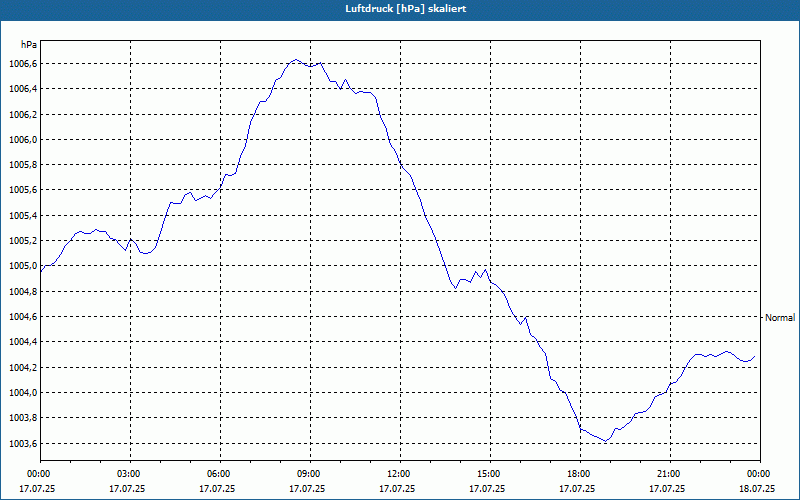
Task: Click the 21:00 time axis label
Action: (670, 474)
